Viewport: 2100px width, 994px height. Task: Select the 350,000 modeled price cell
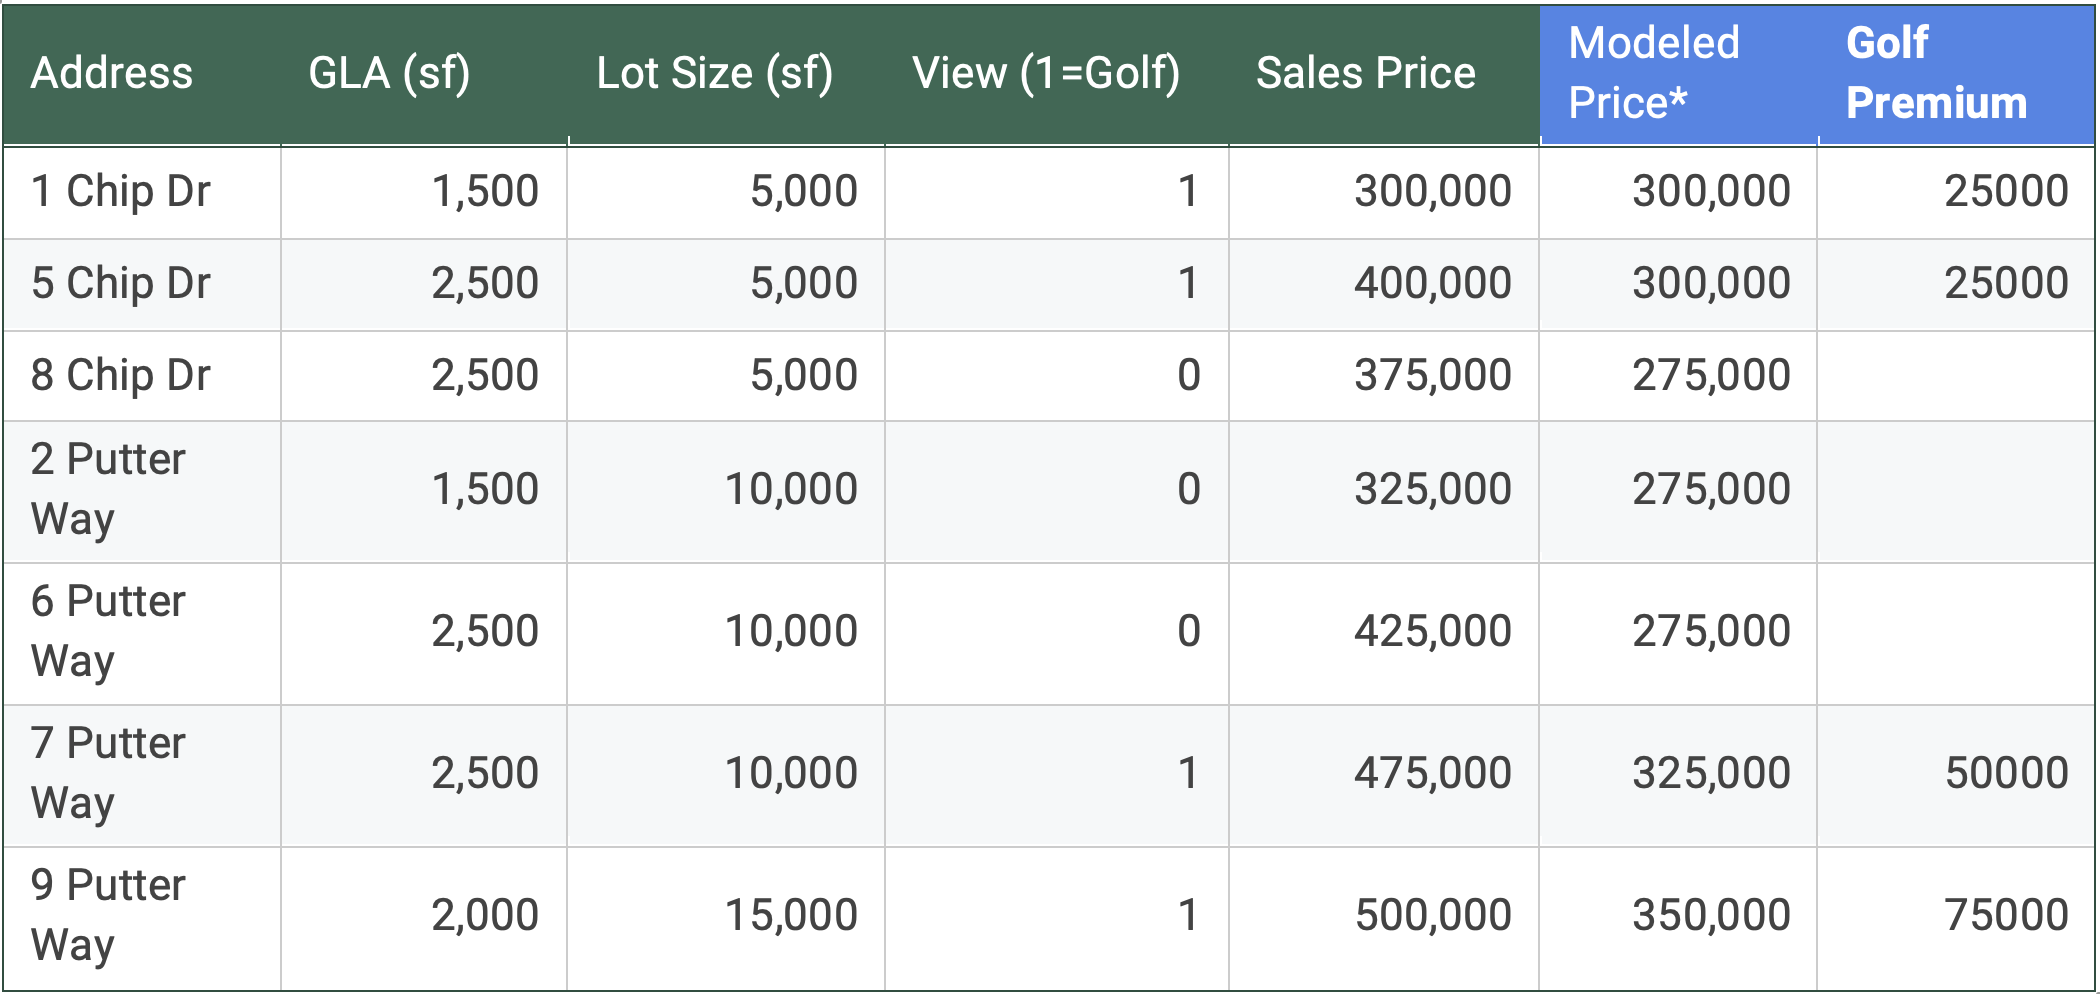pyautogui.click(x=1710, y=915)
